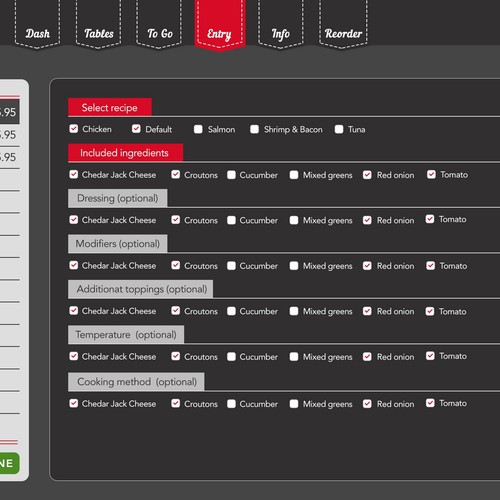Screen dimensions: 500x500
Task: Toggle Chedar Jack Cheese under Modifiers
Action: click(x=74, y=265)
